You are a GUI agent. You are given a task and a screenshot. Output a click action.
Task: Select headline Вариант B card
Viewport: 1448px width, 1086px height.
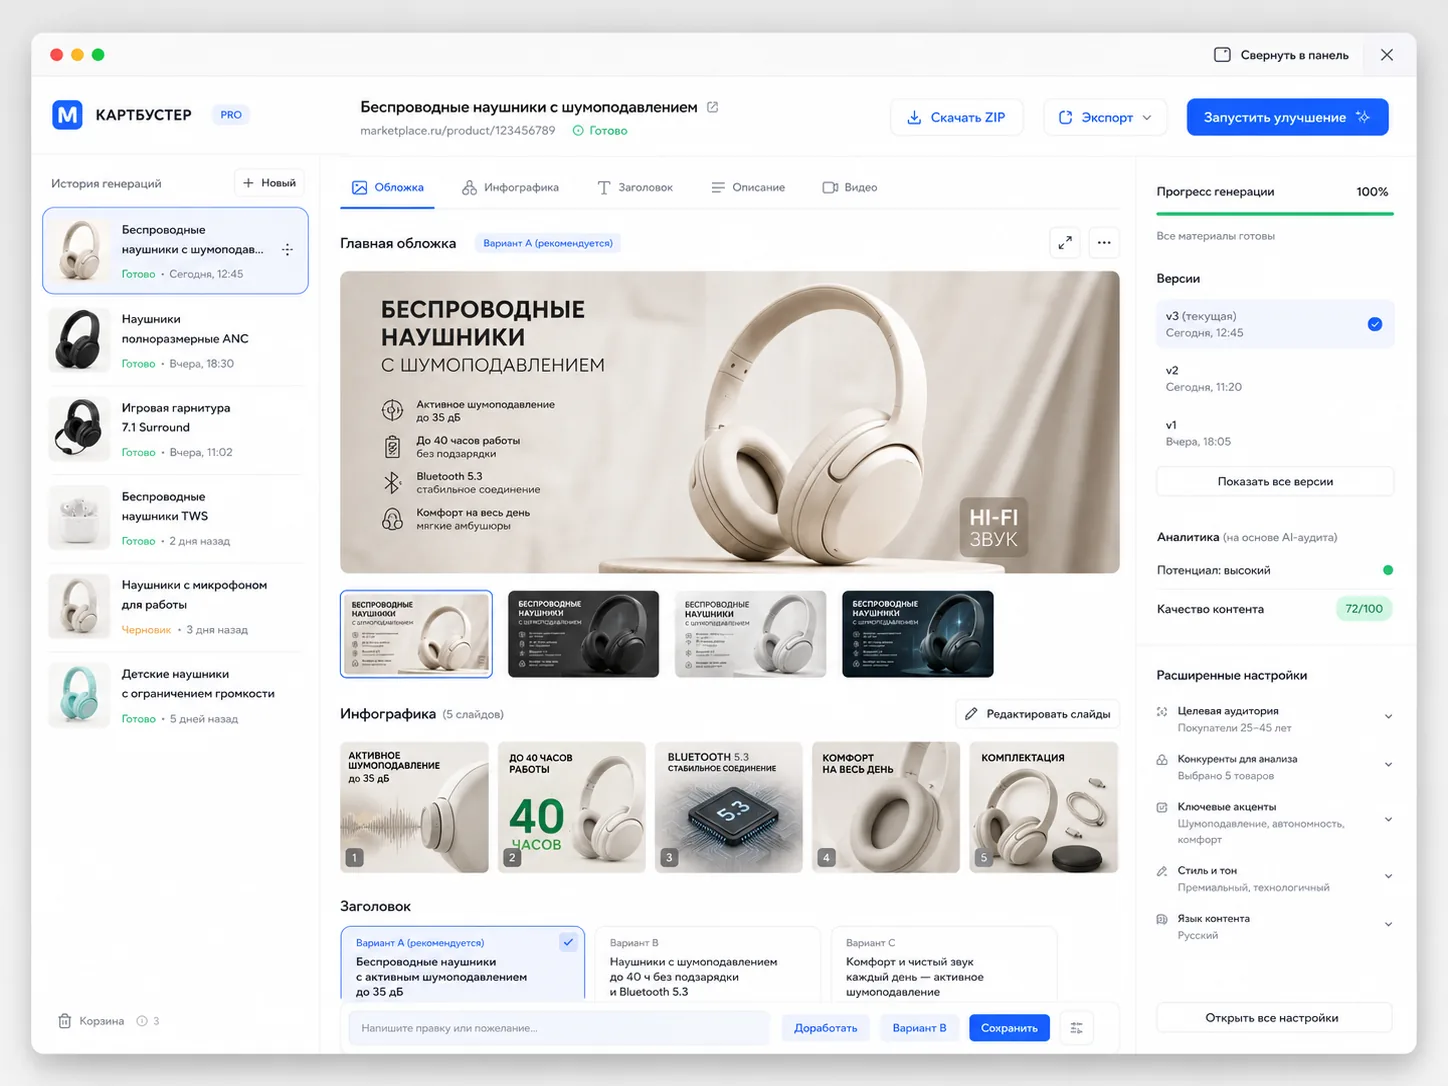(x=707, y=964)
